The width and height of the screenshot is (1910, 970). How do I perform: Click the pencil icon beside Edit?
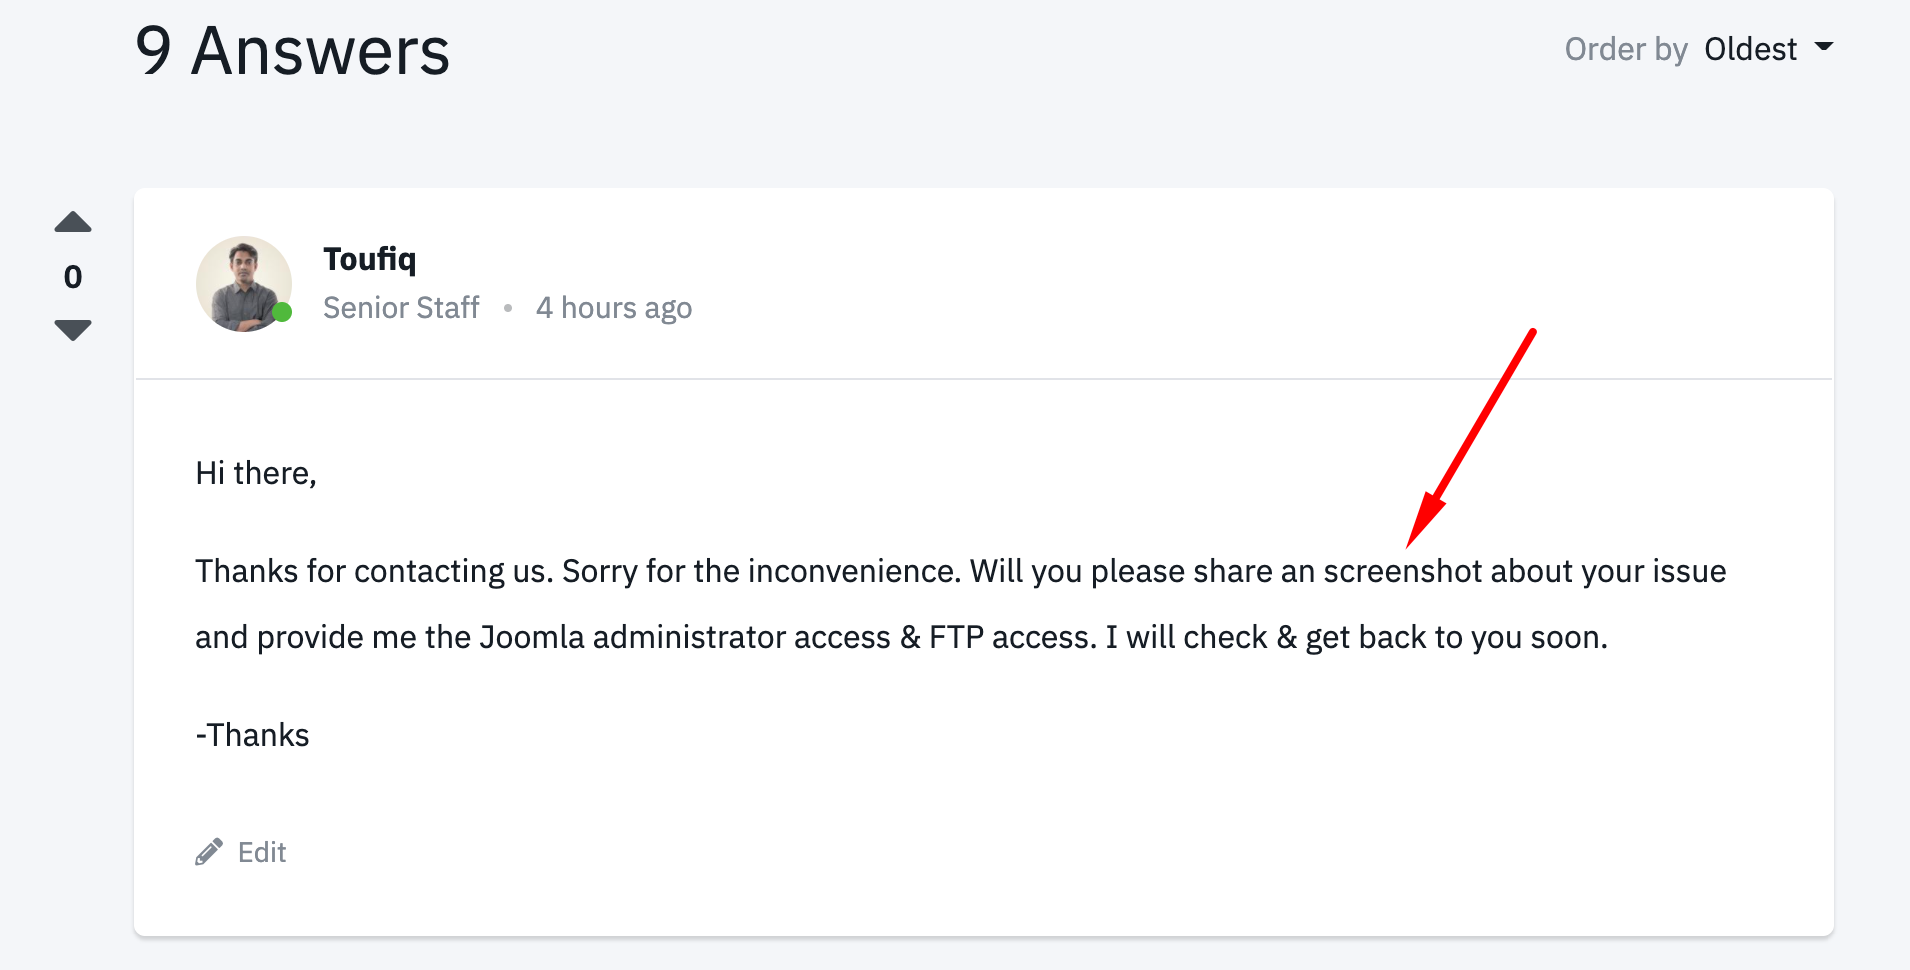(x=209, y=852)
